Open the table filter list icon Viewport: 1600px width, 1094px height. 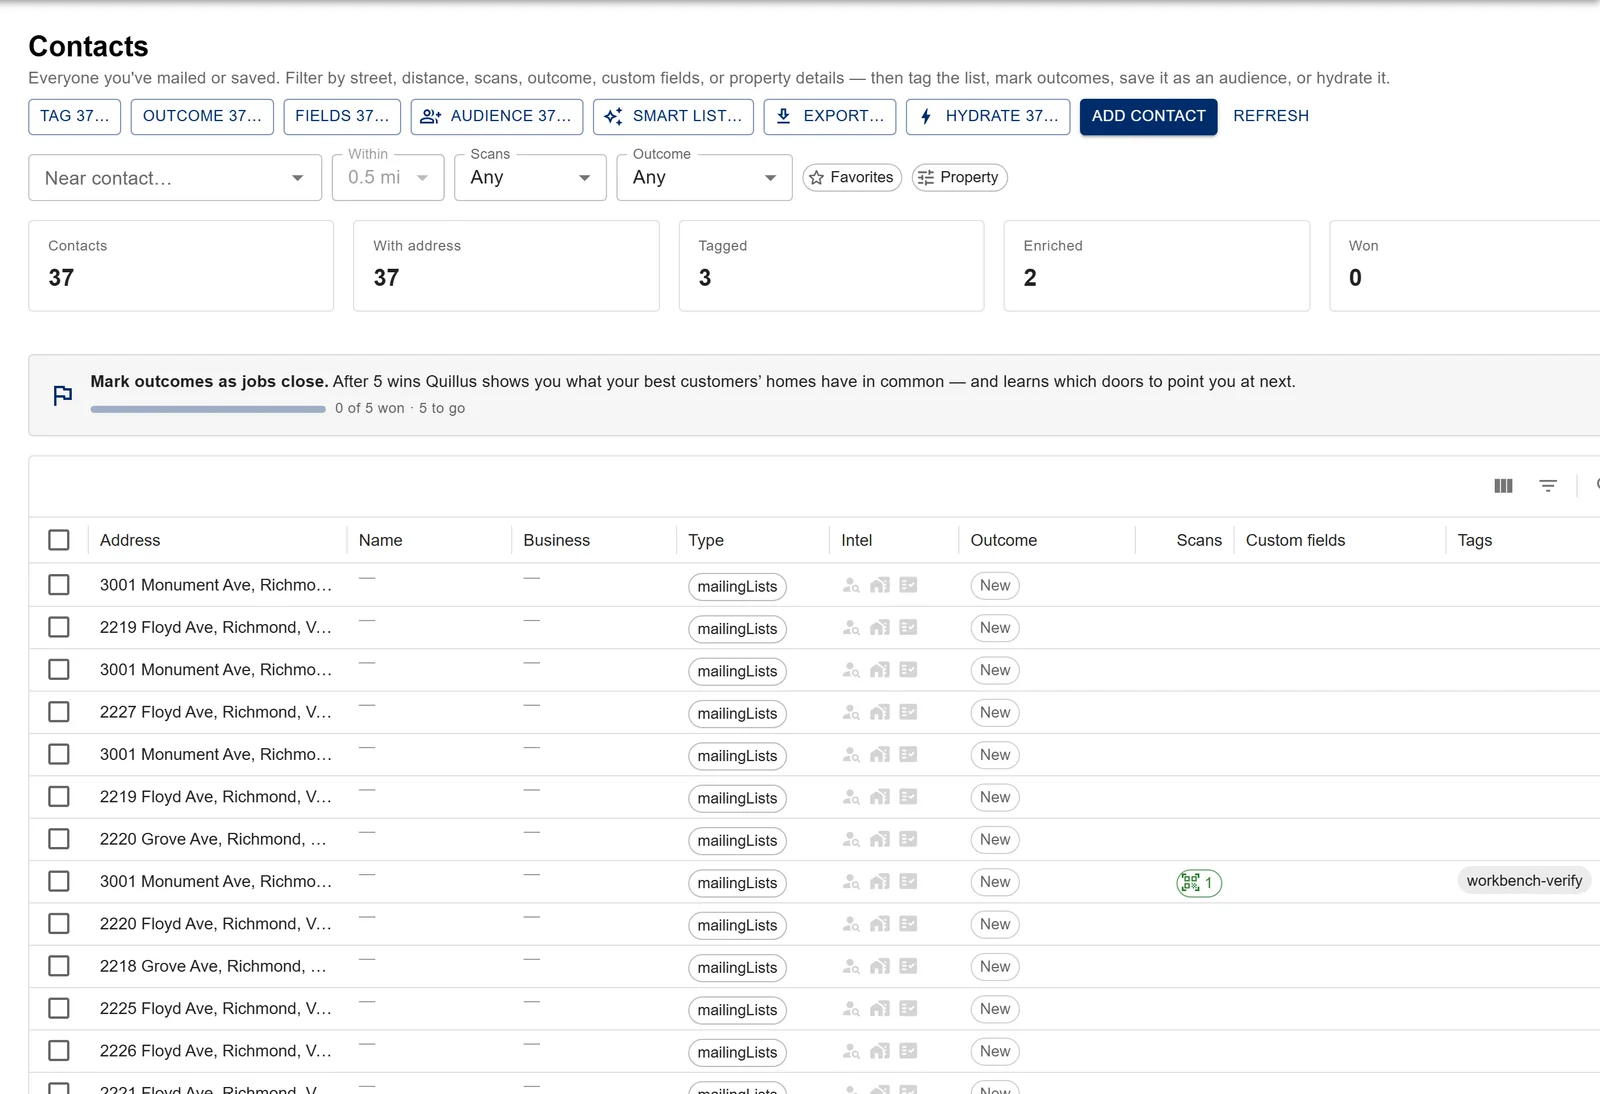point(1548,486)
